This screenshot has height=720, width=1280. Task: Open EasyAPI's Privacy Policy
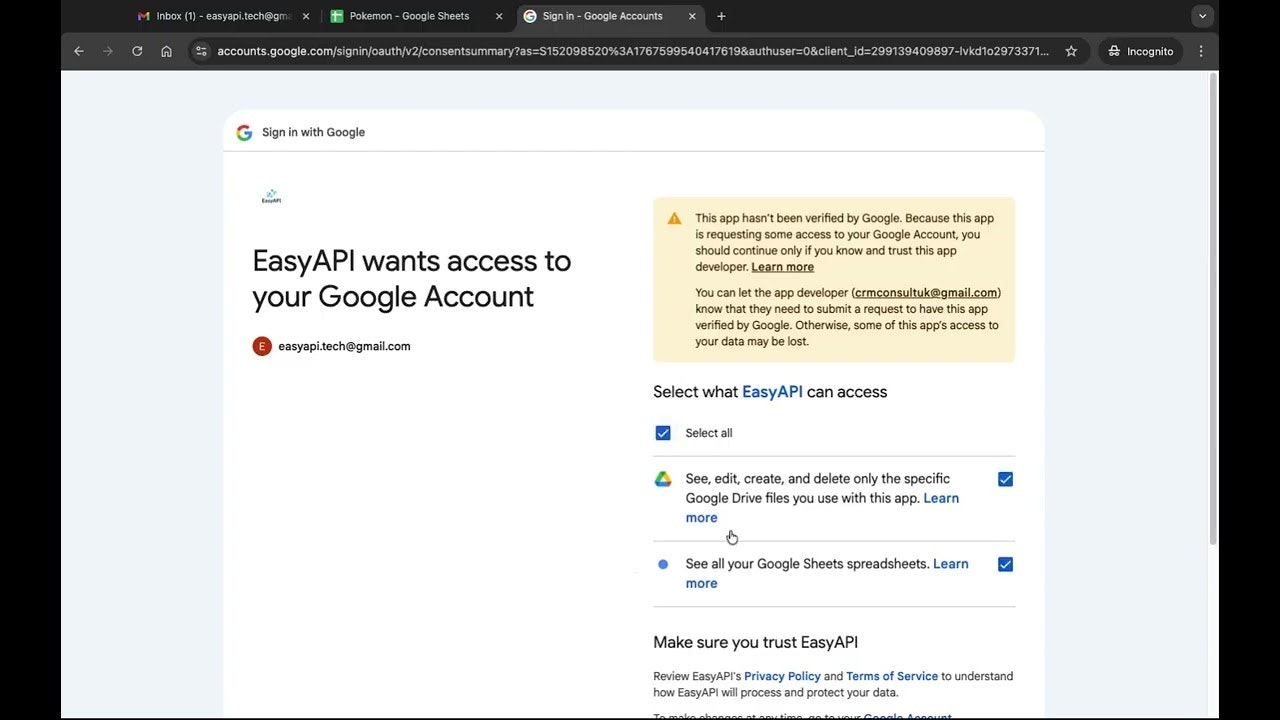pyautogui.click(x=782, y=676)
